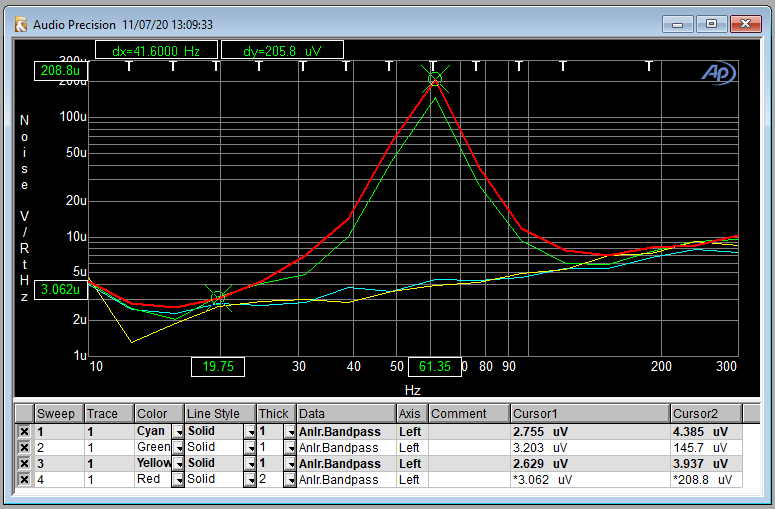The width and height of the screenshot is (775, 509).
Task: Click the Axis column header
Action: (x=412, y=414)
